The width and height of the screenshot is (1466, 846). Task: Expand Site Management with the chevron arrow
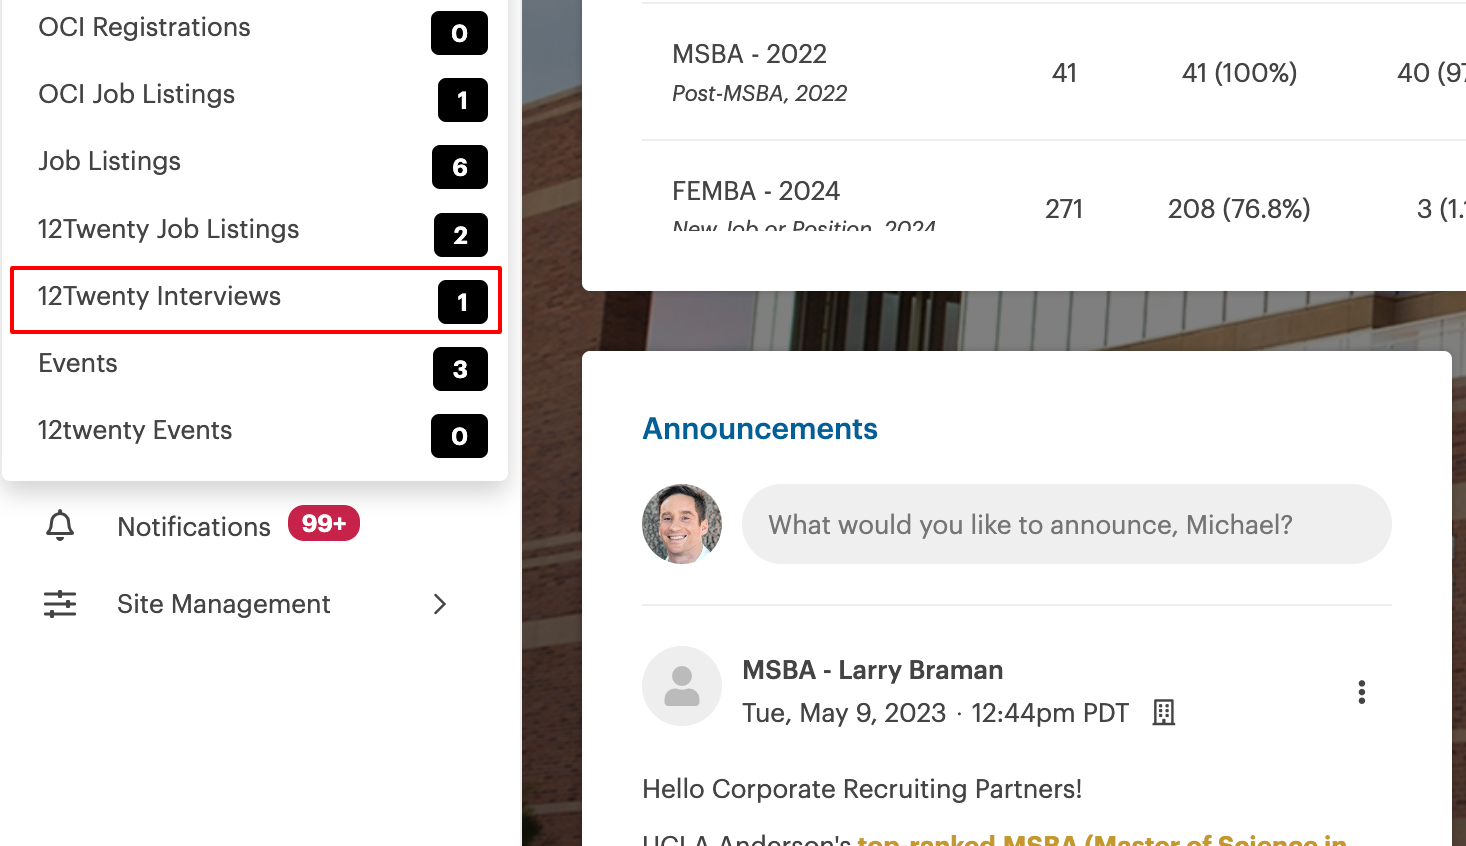tap(439, 604)
